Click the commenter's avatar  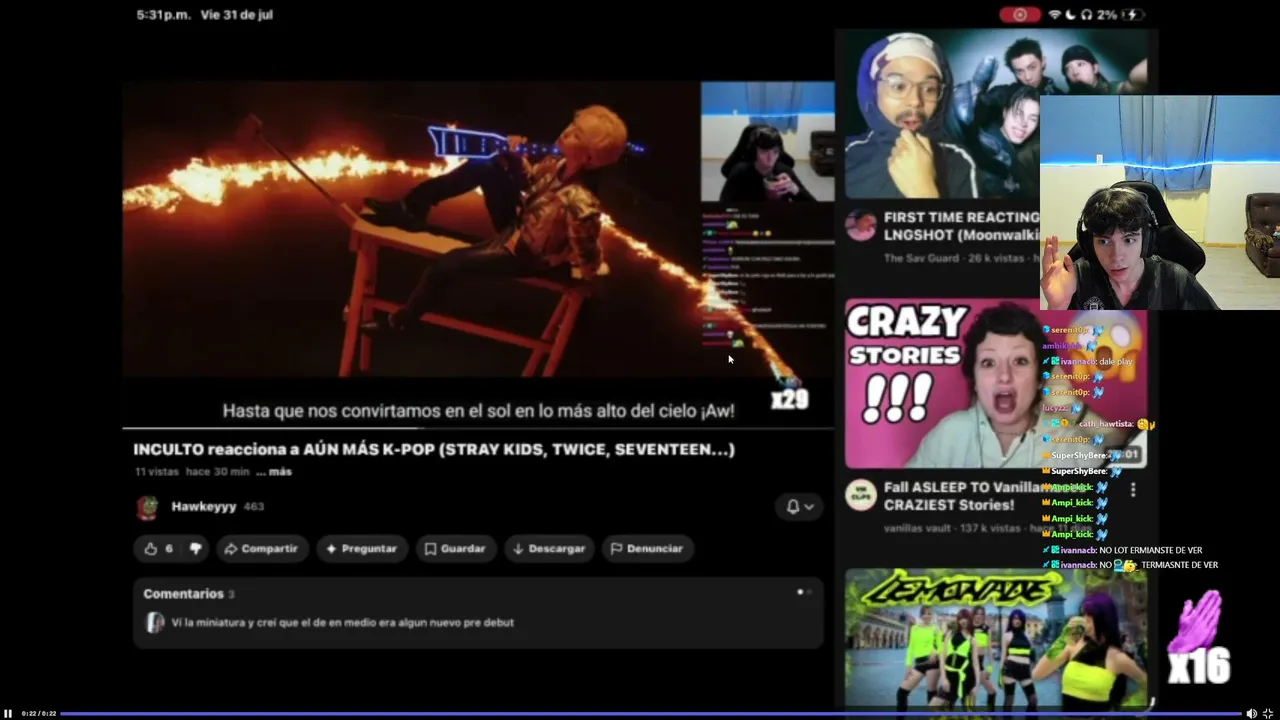point(155,622)
